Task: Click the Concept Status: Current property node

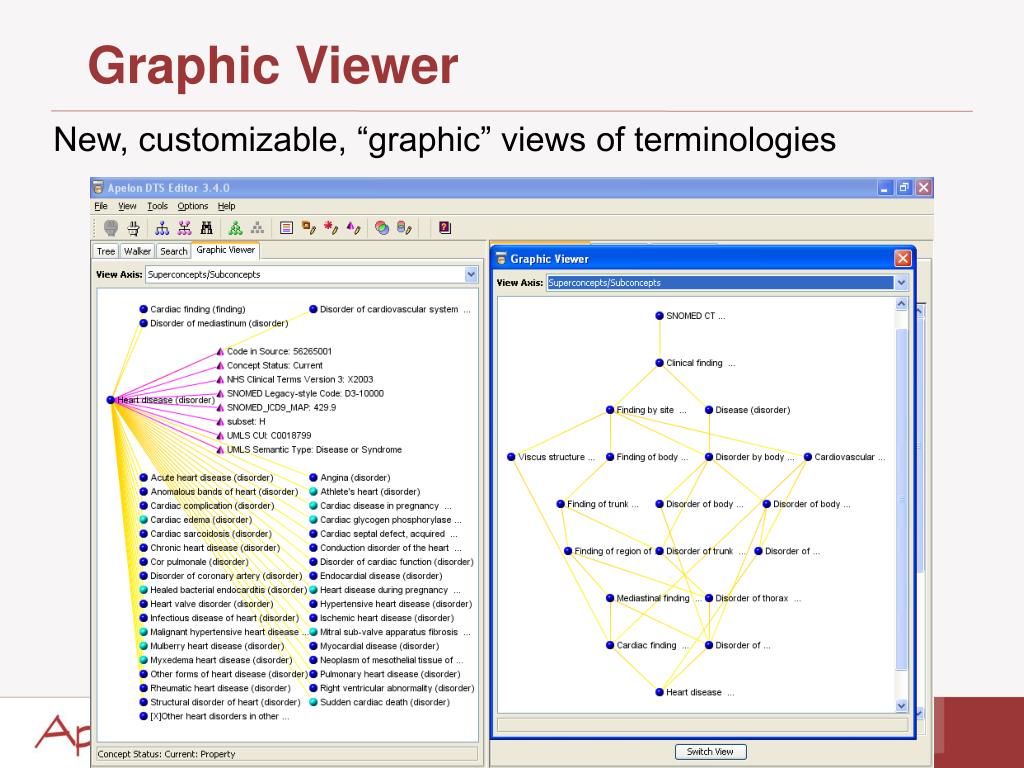Action: click(269, 366)
